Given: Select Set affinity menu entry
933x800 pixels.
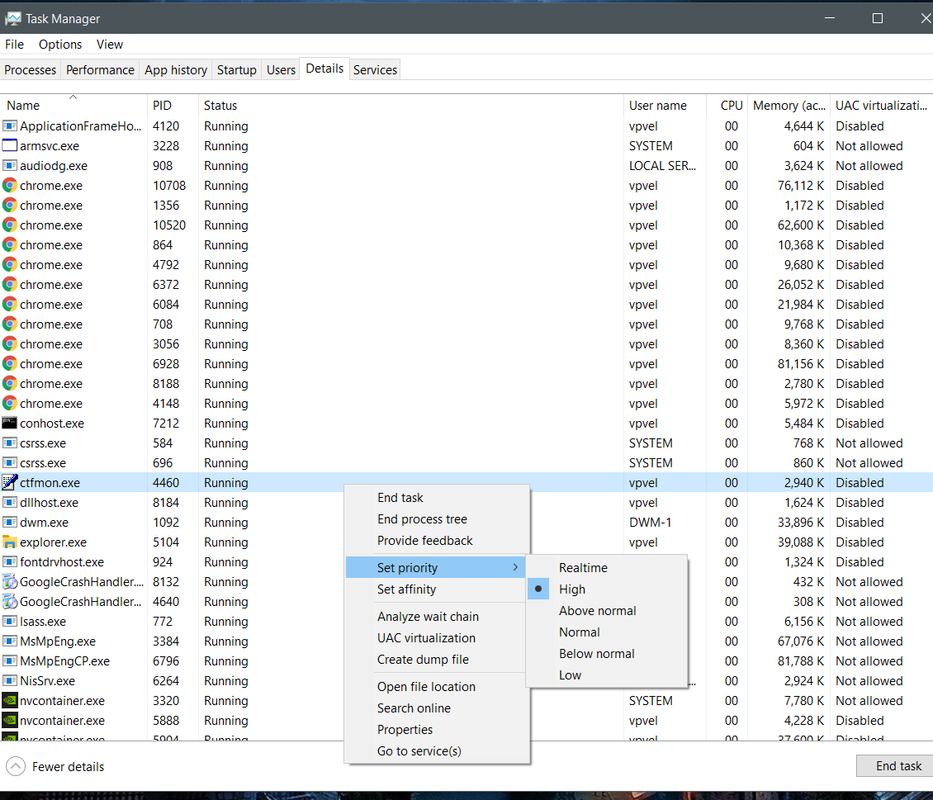Looking at the screenshot, I should (x=437, y=589).
